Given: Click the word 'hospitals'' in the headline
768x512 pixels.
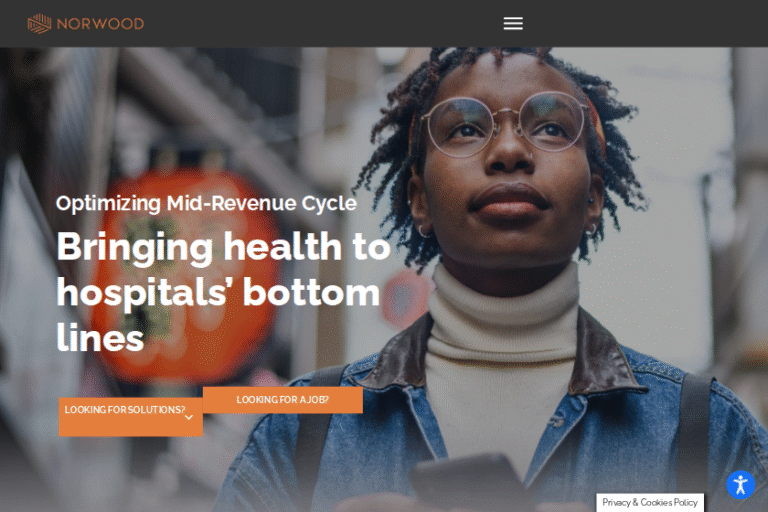Looking at the screenshot, I should [142, 293].
